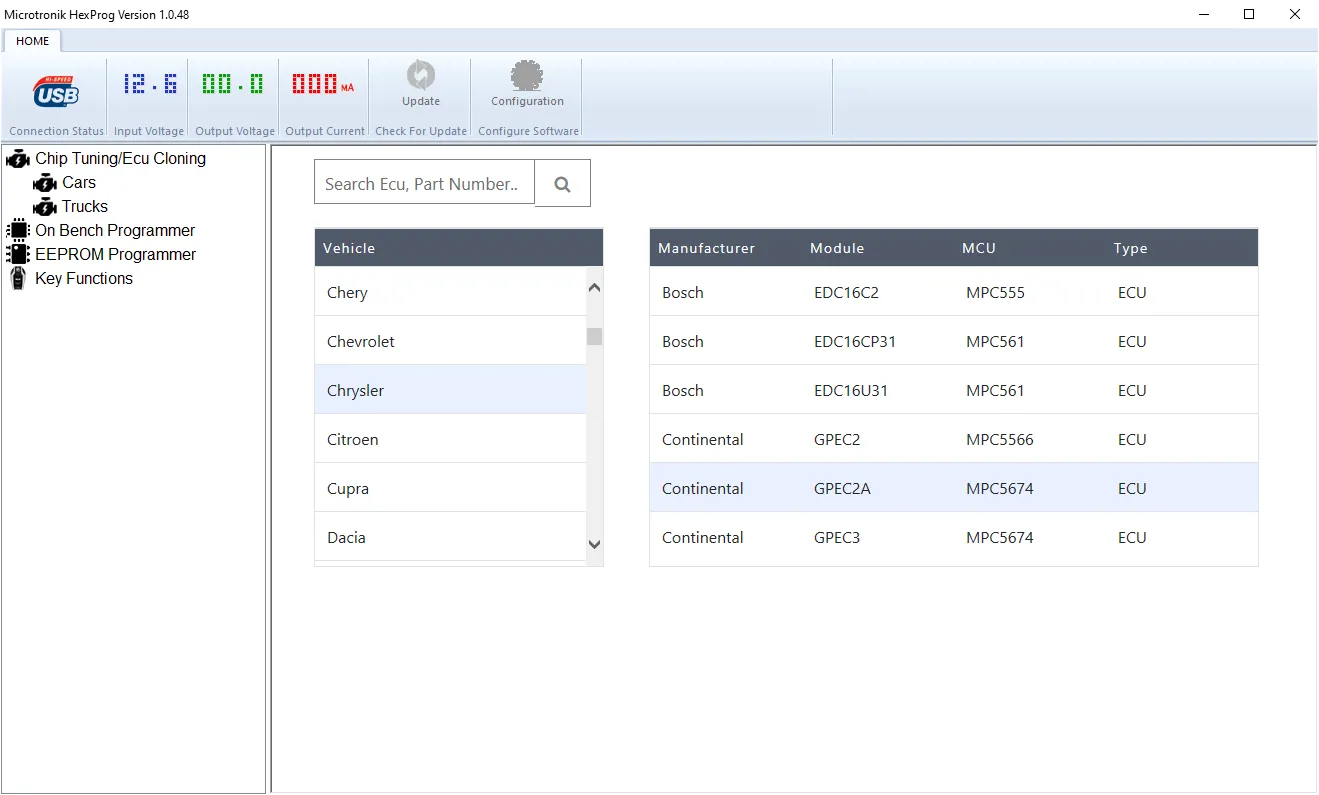Click the Manufacturer column header

706,248
